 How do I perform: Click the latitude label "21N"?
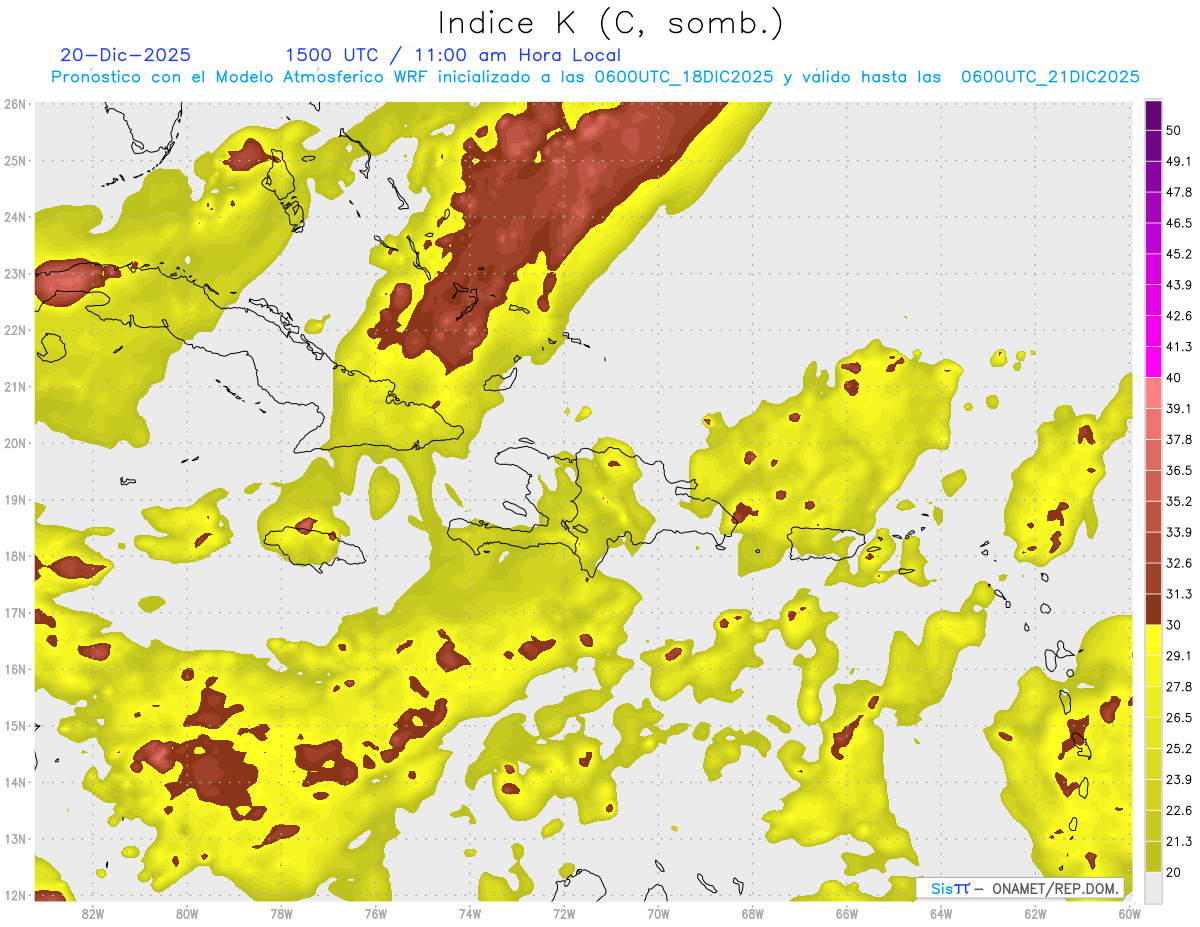(15, 387)
